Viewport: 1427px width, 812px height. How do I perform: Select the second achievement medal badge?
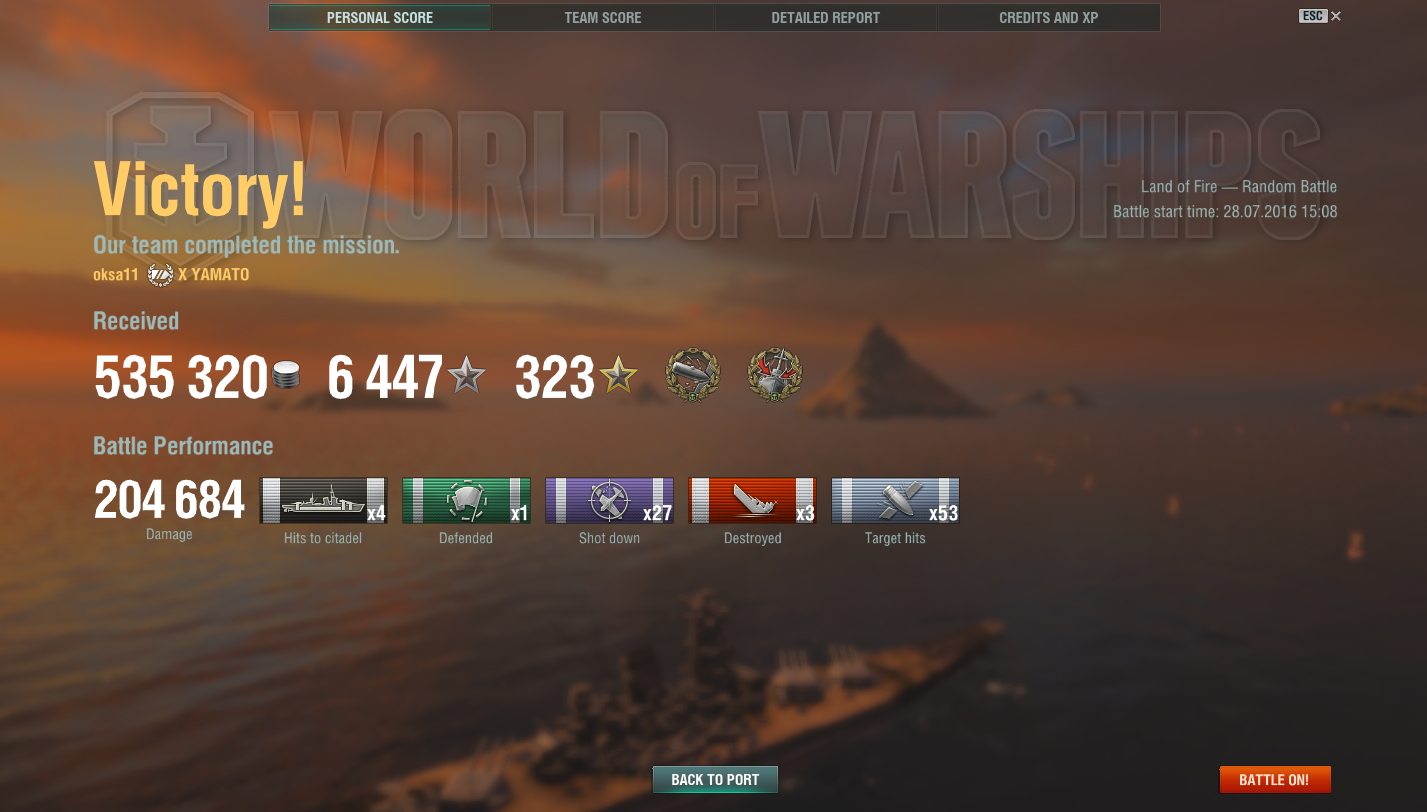775,376
